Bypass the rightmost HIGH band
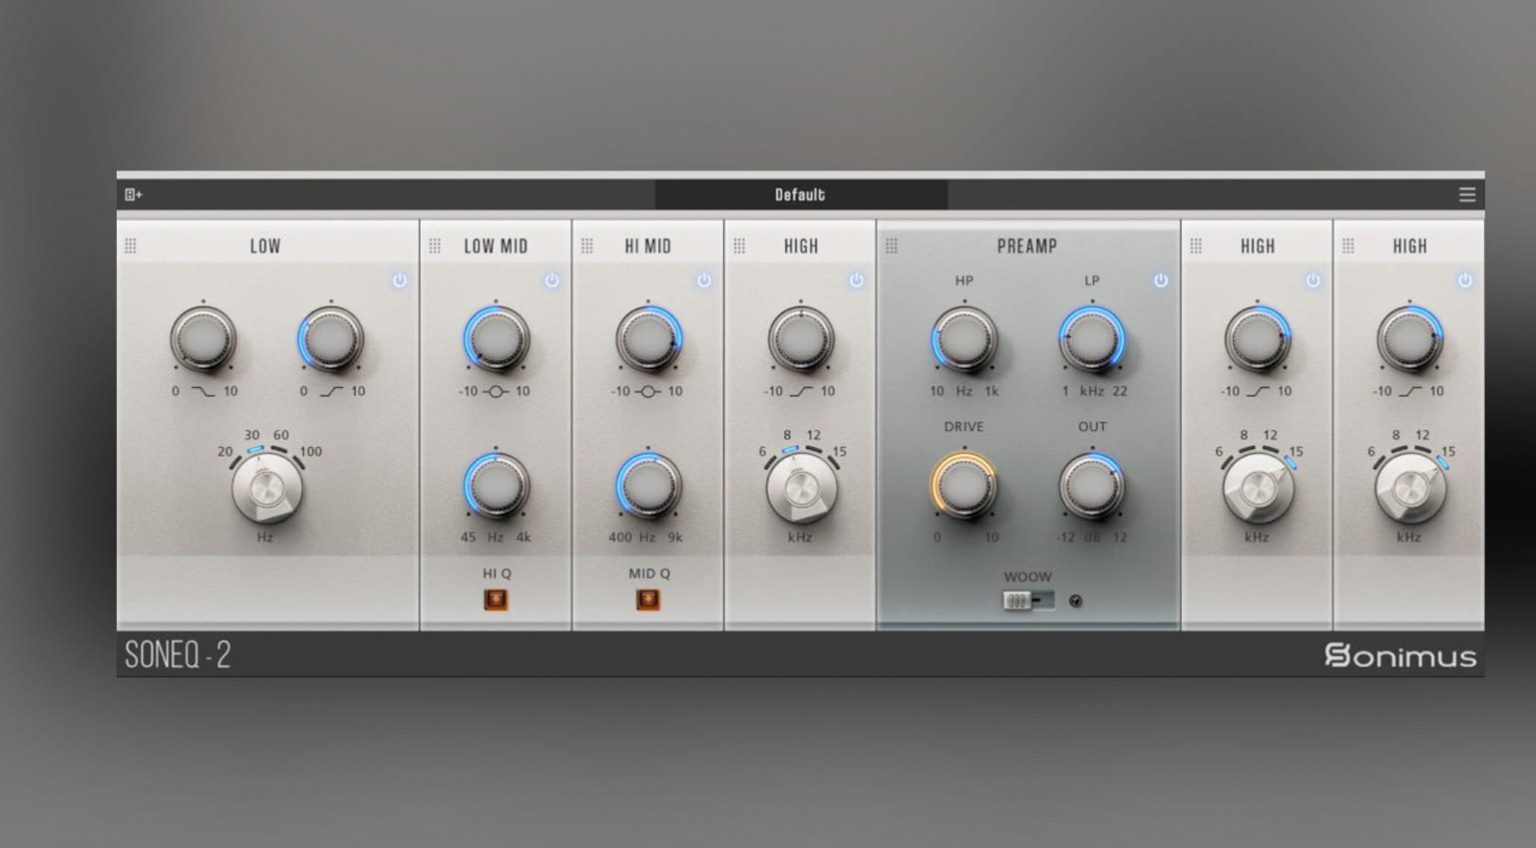1536x848 pixels. pos(1466,281)
